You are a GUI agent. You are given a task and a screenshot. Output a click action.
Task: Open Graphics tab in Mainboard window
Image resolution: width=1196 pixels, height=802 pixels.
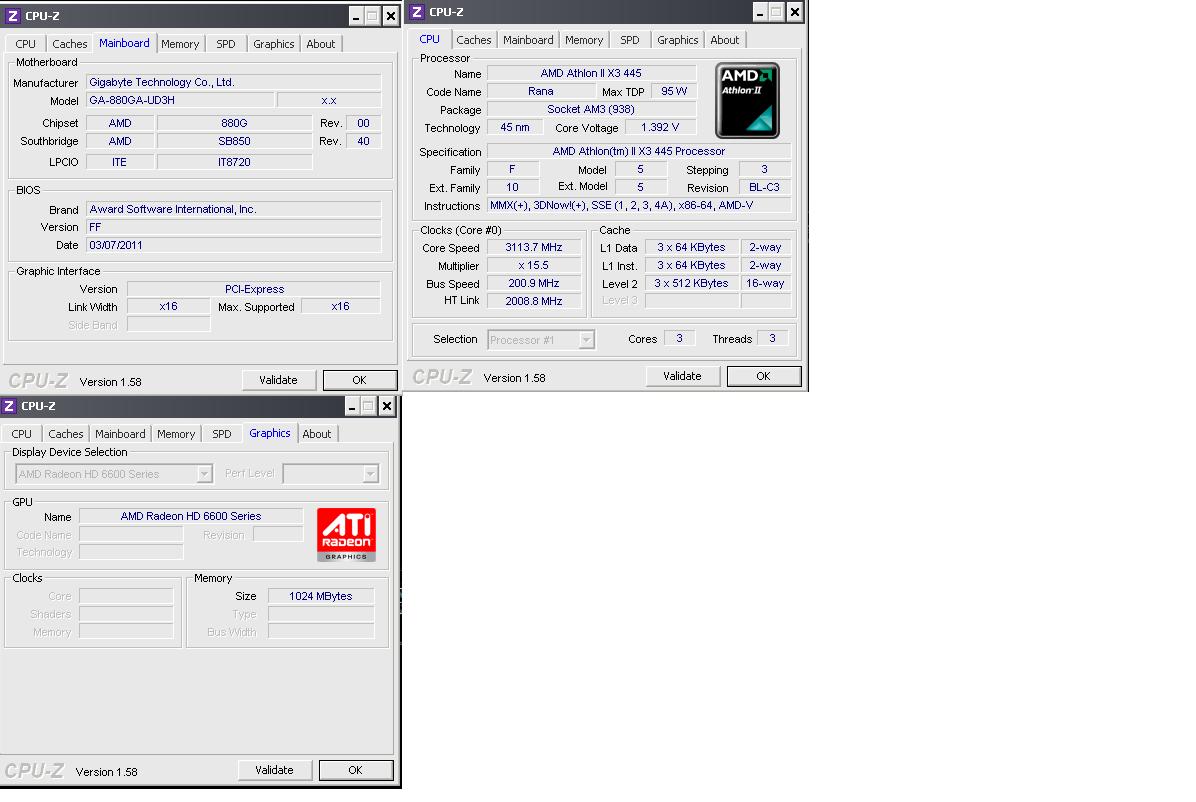coord(274,44)
